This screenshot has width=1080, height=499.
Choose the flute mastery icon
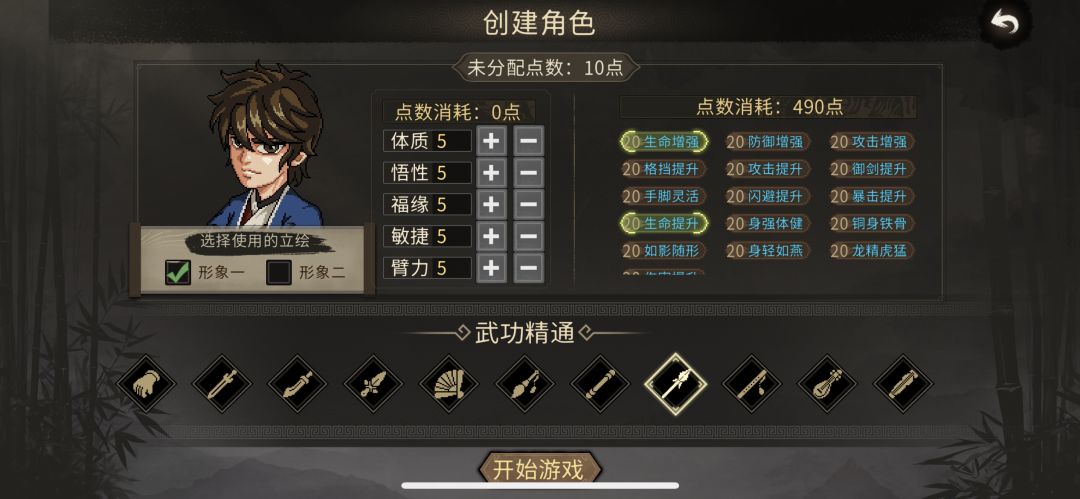pyautogui.click(x=751, y=385)
